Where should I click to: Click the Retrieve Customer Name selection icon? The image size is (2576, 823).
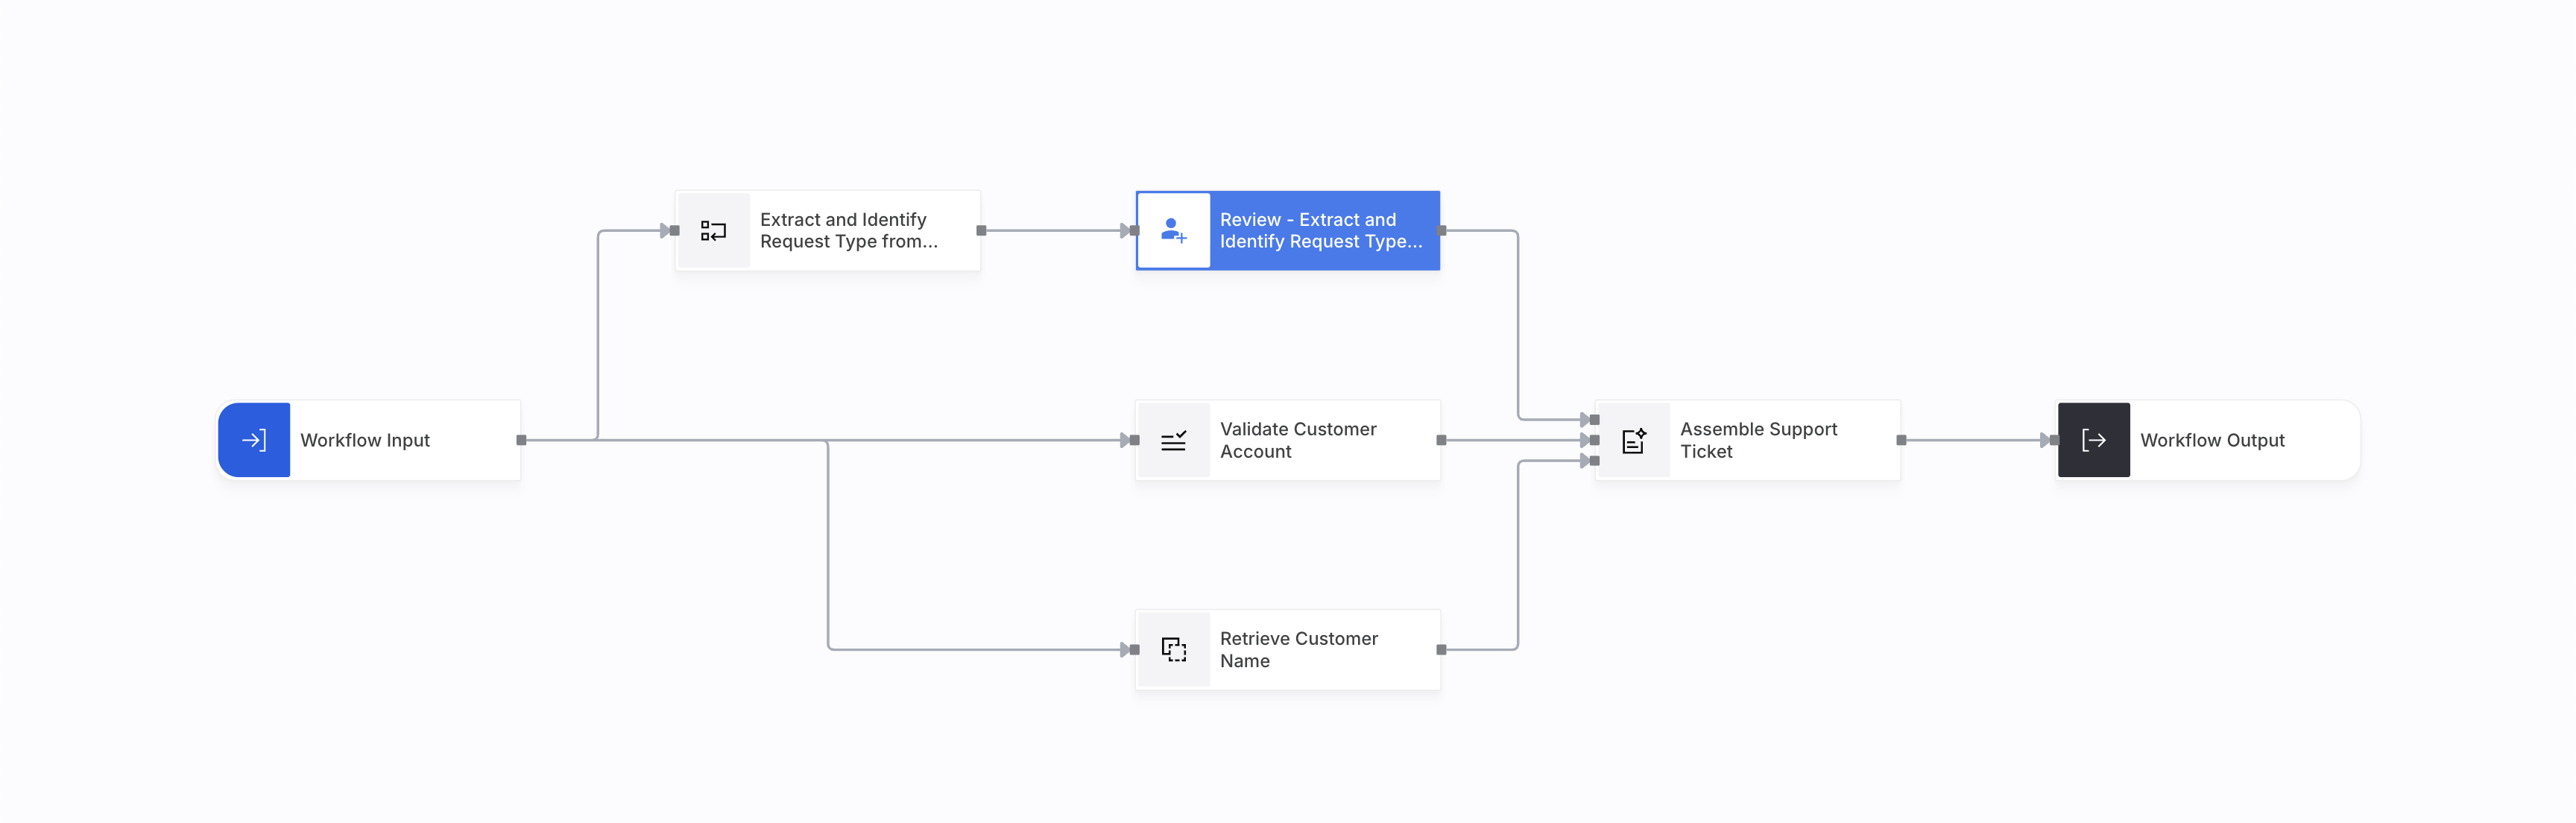click(1173, 650)
